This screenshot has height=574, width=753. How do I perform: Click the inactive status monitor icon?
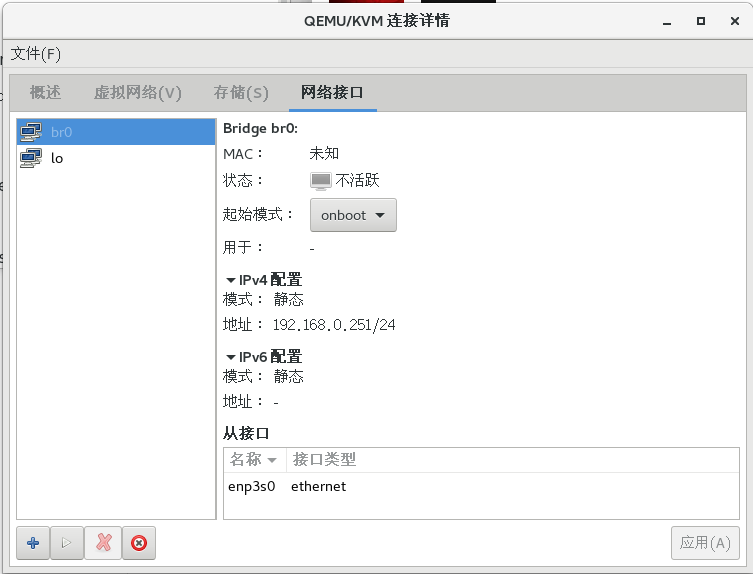[x=320, y=181]
